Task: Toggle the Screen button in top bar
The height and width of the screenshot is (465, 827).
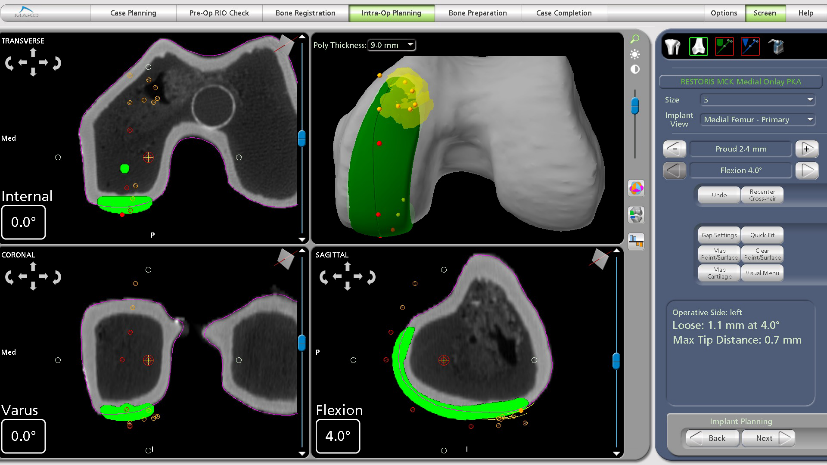Action: tap(765, 13)
